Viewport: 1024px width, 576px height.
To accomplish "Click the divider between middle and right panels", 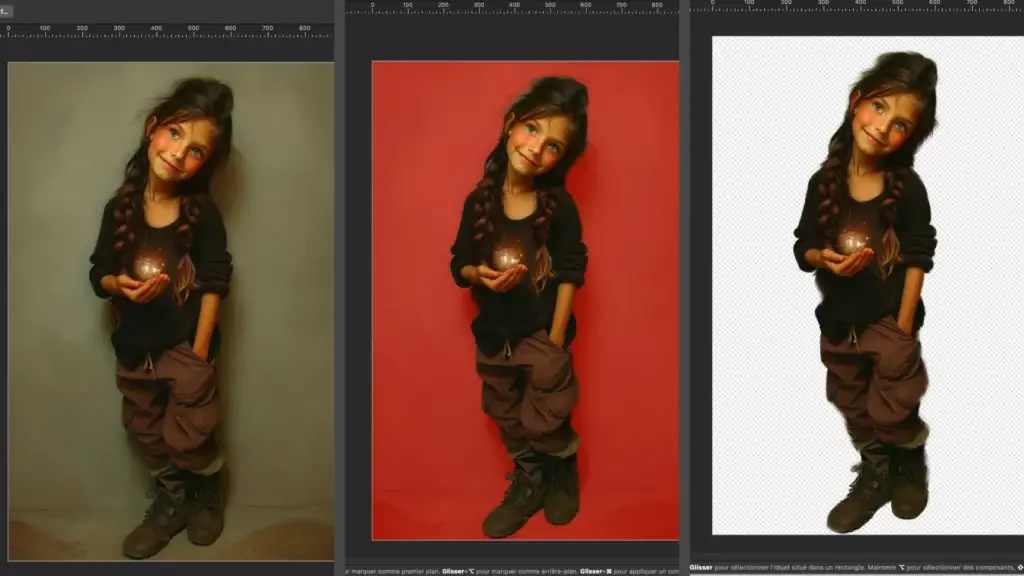I will (684, 300).
